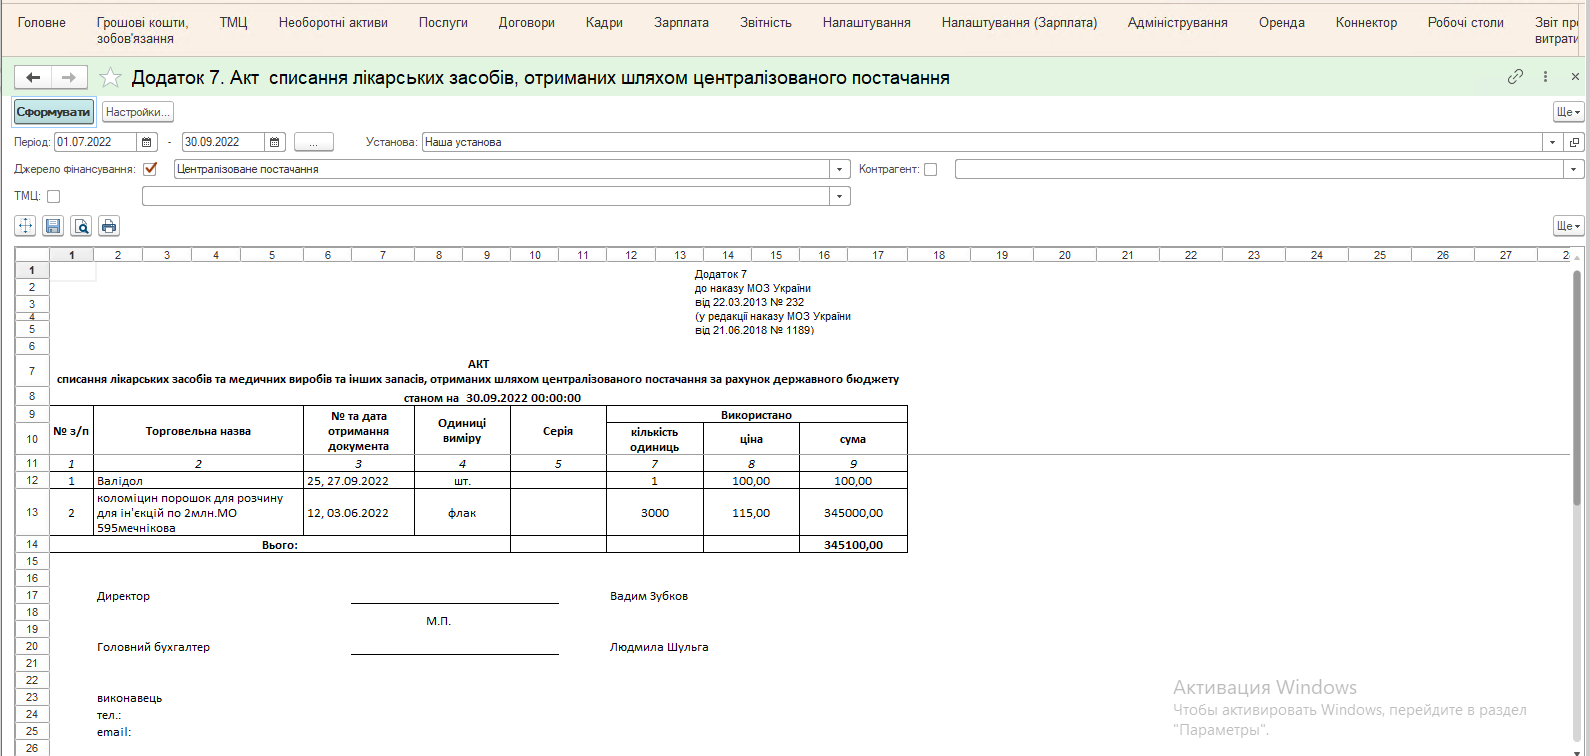
Task: Save the report with the diskette icon
Action: click(53, 226)
